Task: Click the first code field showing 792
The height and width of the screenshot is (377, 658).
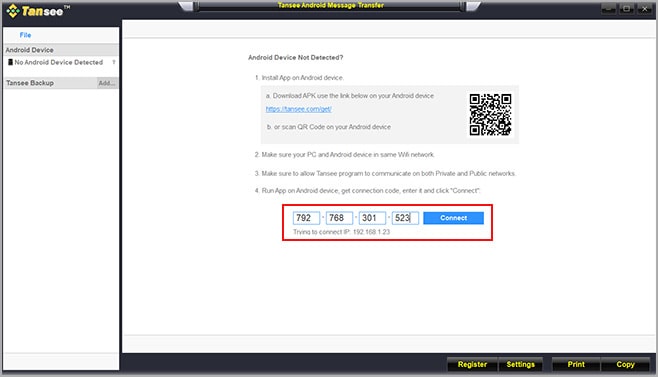Action: tap(306, 218)
